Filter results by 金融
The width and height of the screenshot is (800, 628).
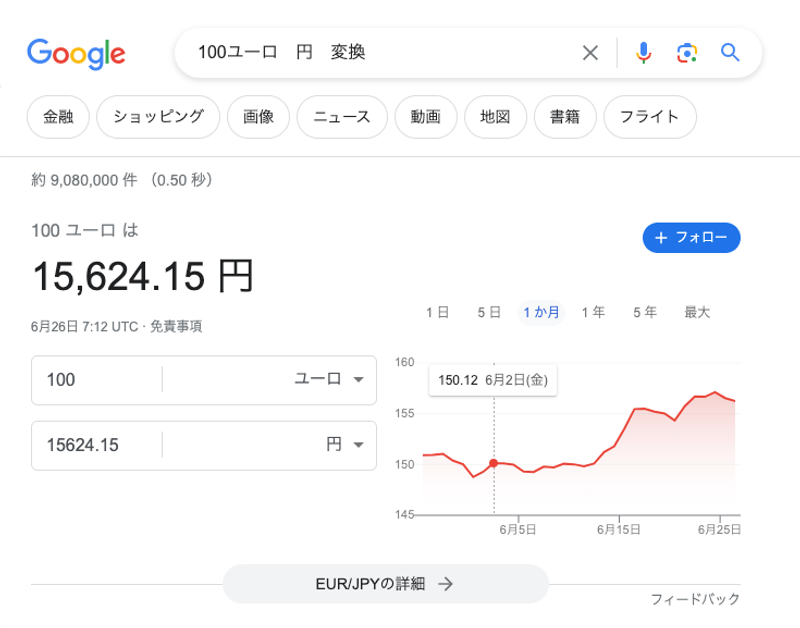coord(58,116)
